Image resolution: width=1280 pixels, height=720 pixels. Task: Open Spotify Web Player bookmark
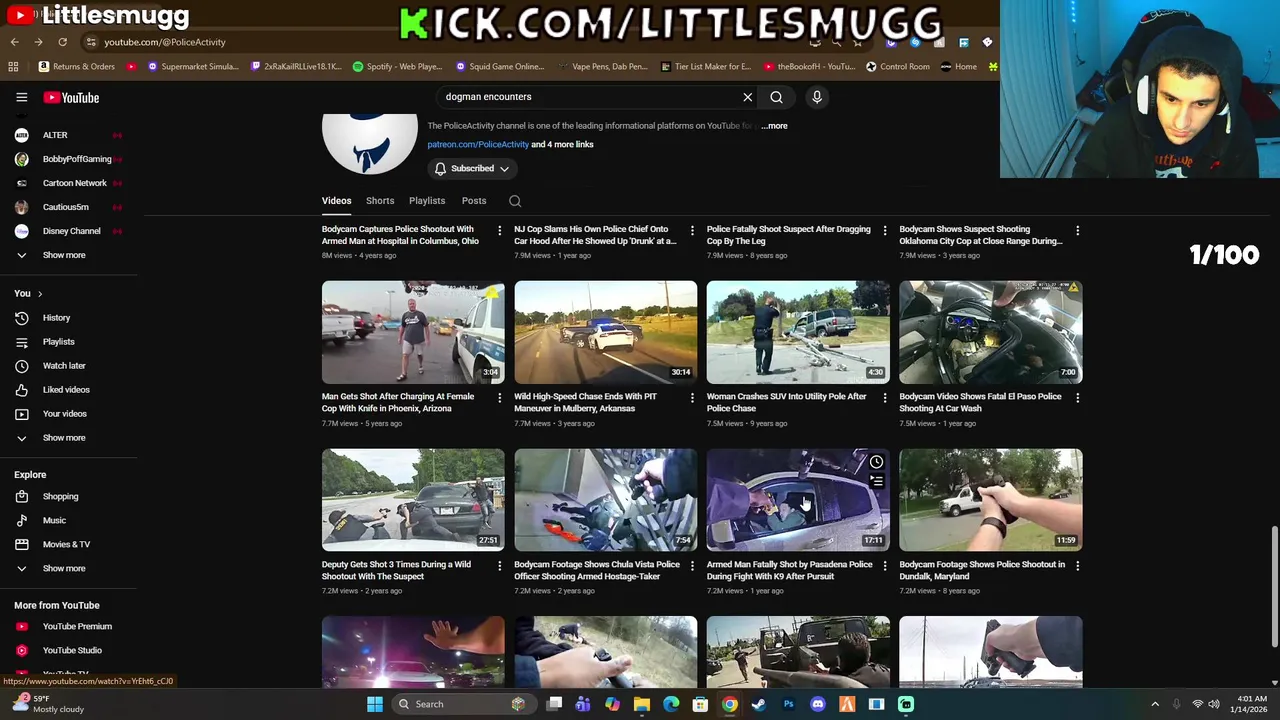[398, 67]
